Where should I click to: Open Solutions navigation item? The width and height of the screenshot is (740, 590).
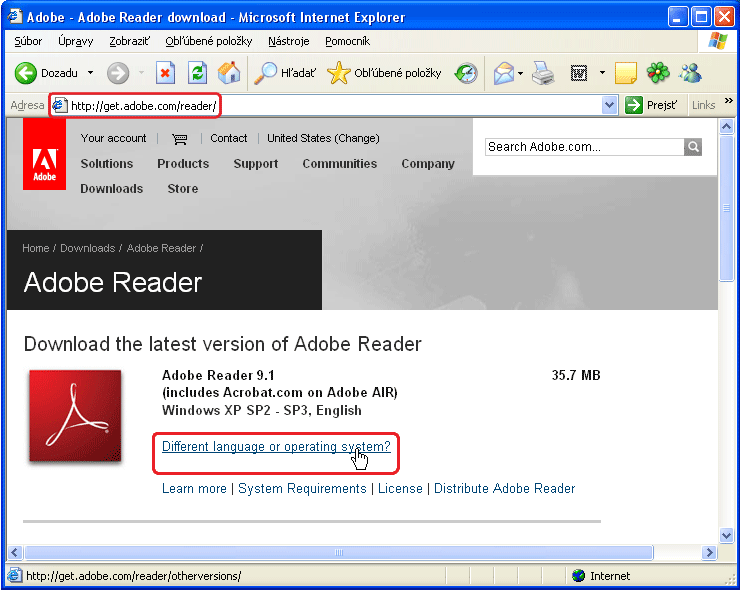pos(107,164)
